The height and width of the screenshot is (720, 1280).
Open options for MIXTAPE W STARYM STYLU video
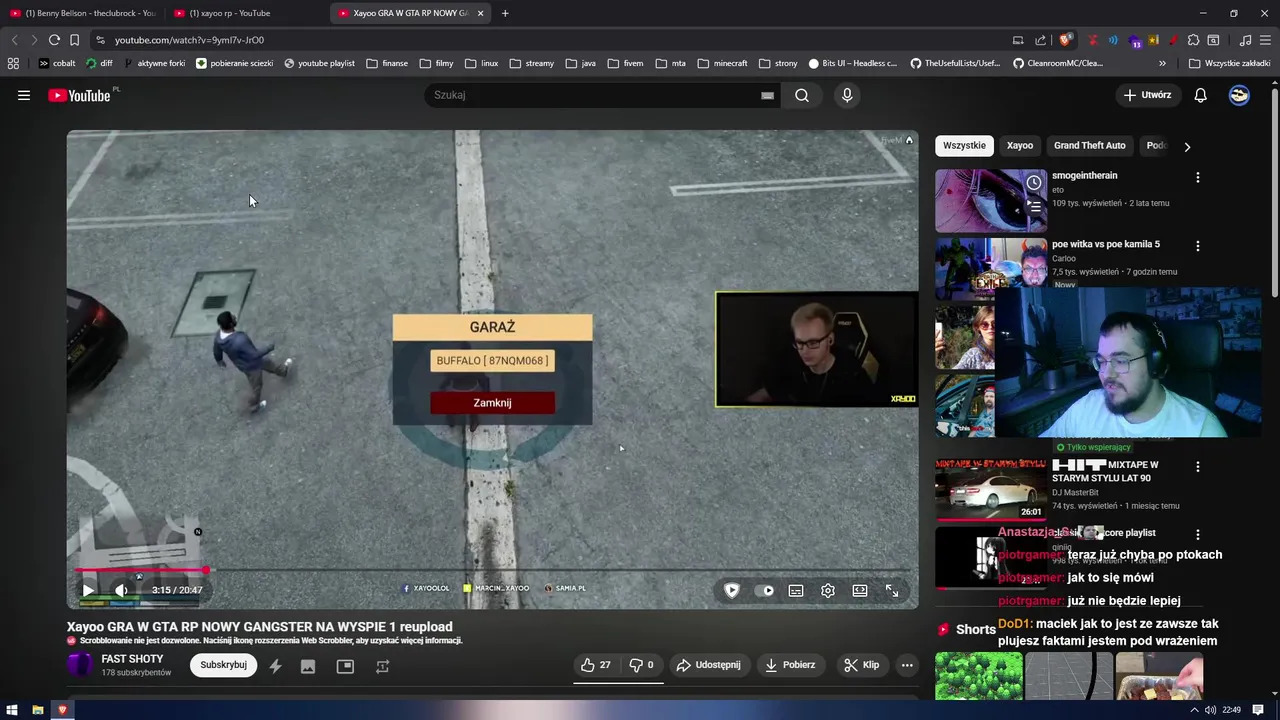pos(1198,467)
